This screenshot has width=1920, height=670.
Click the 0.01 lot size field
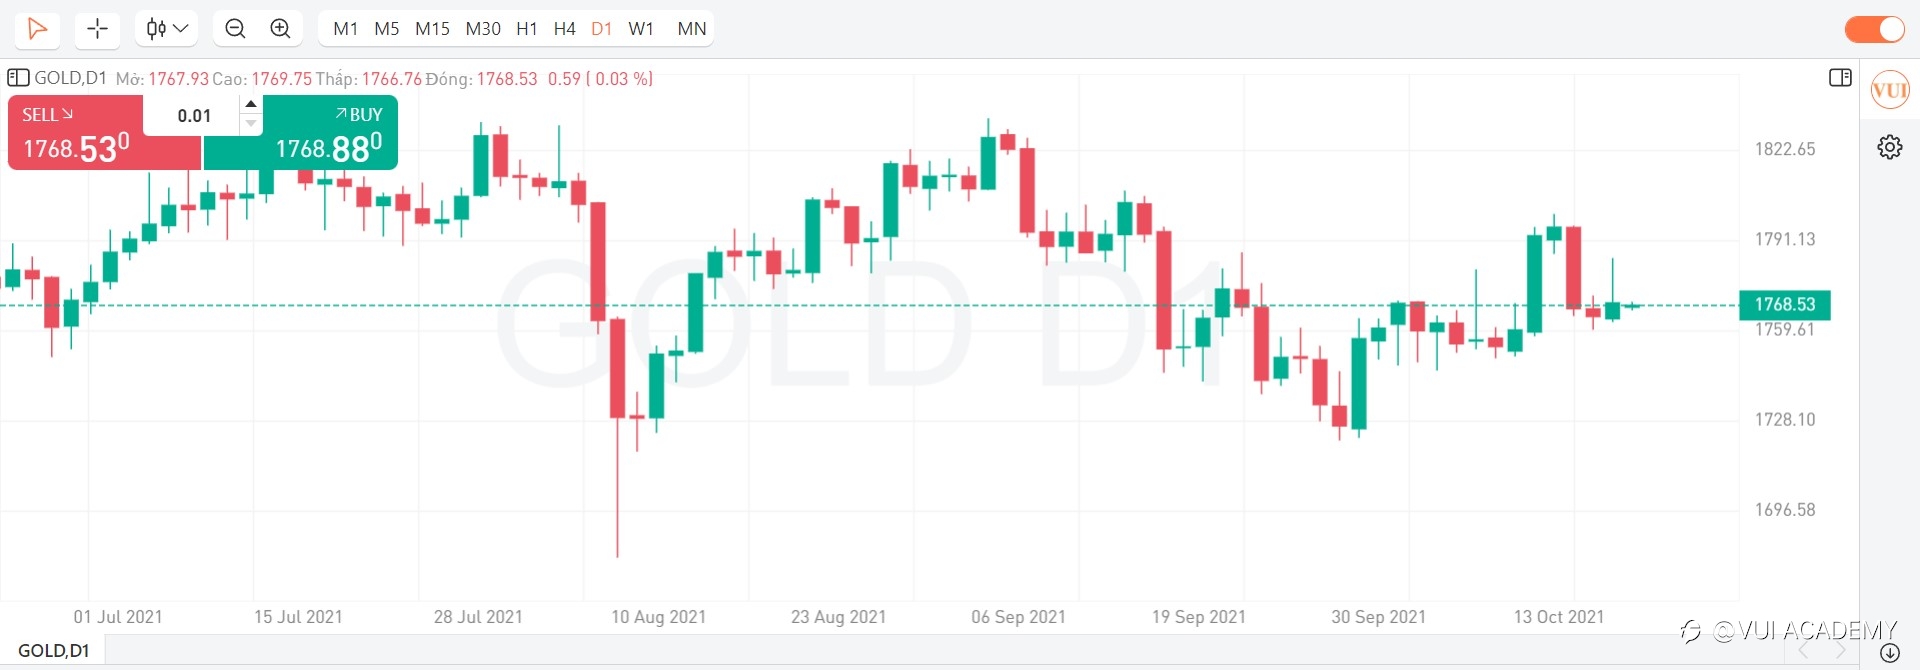pyautogui.click(x=194, y=116)
